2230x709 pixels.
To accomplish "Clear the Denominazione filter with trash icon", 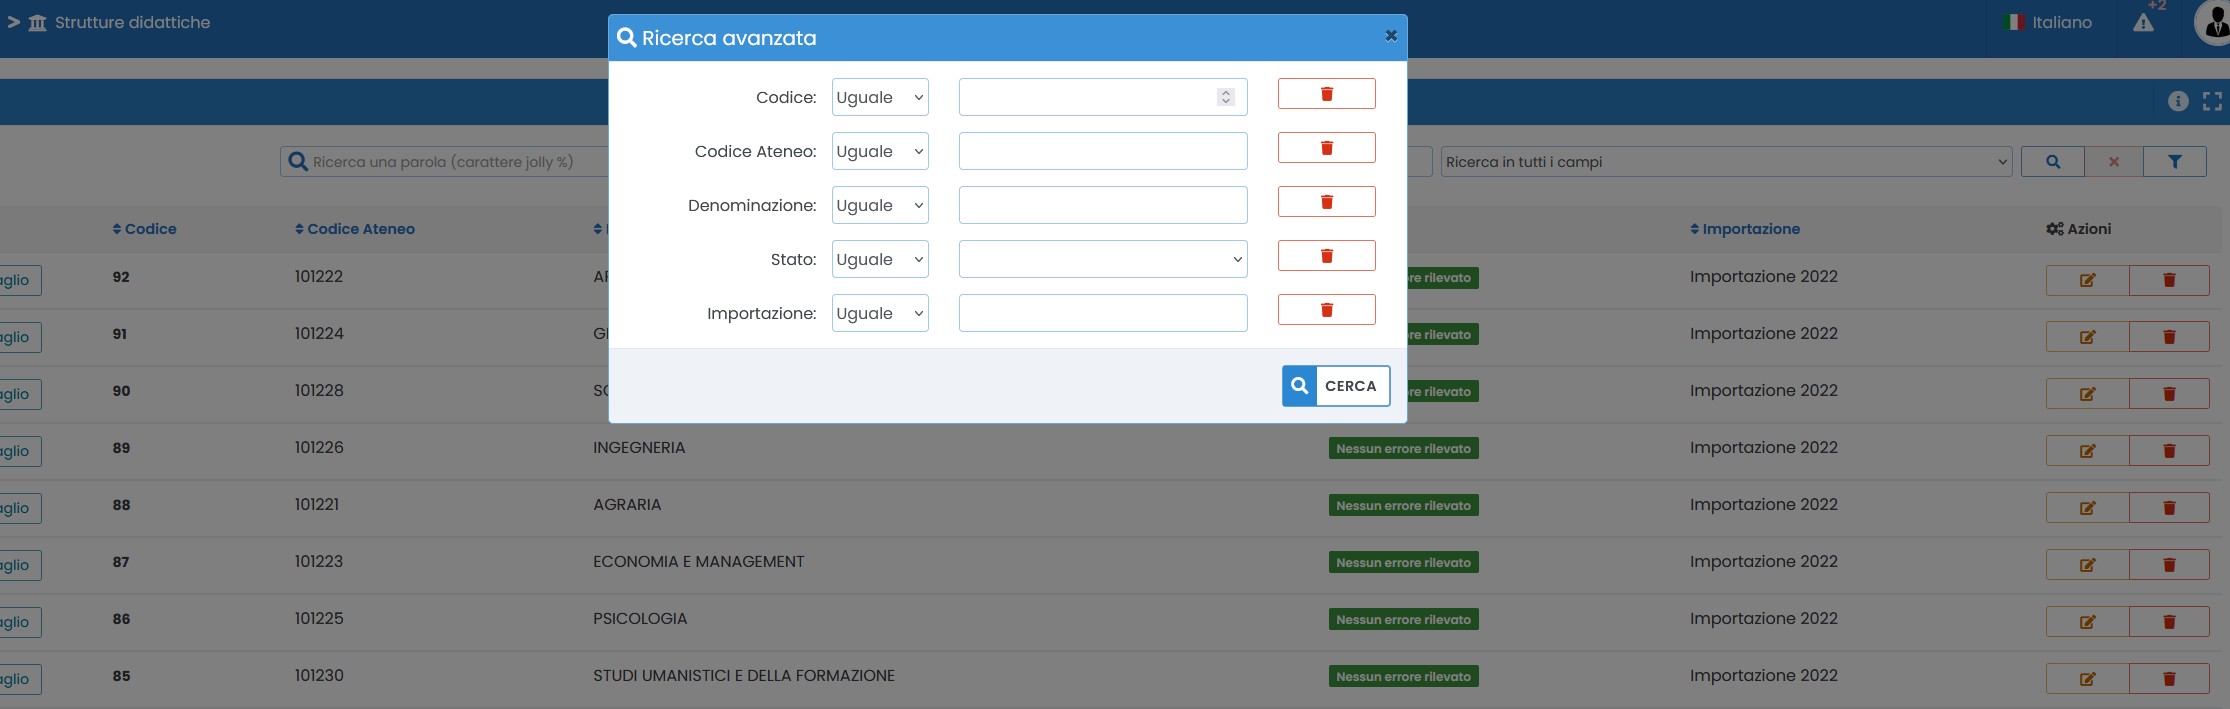I will tap(1326, 202).
